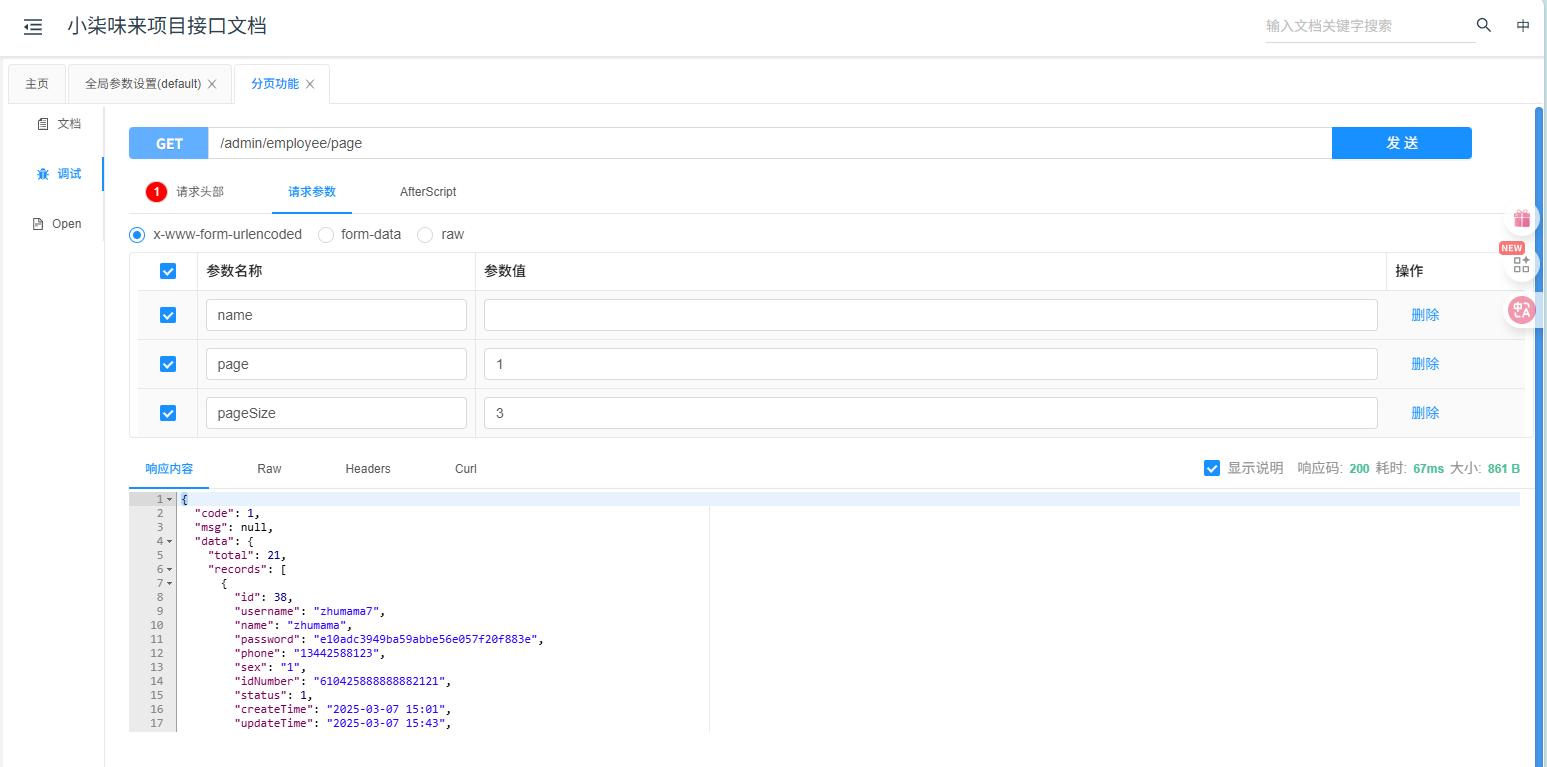Uncheck the name parameter checkbox

[x=168, y=315]
